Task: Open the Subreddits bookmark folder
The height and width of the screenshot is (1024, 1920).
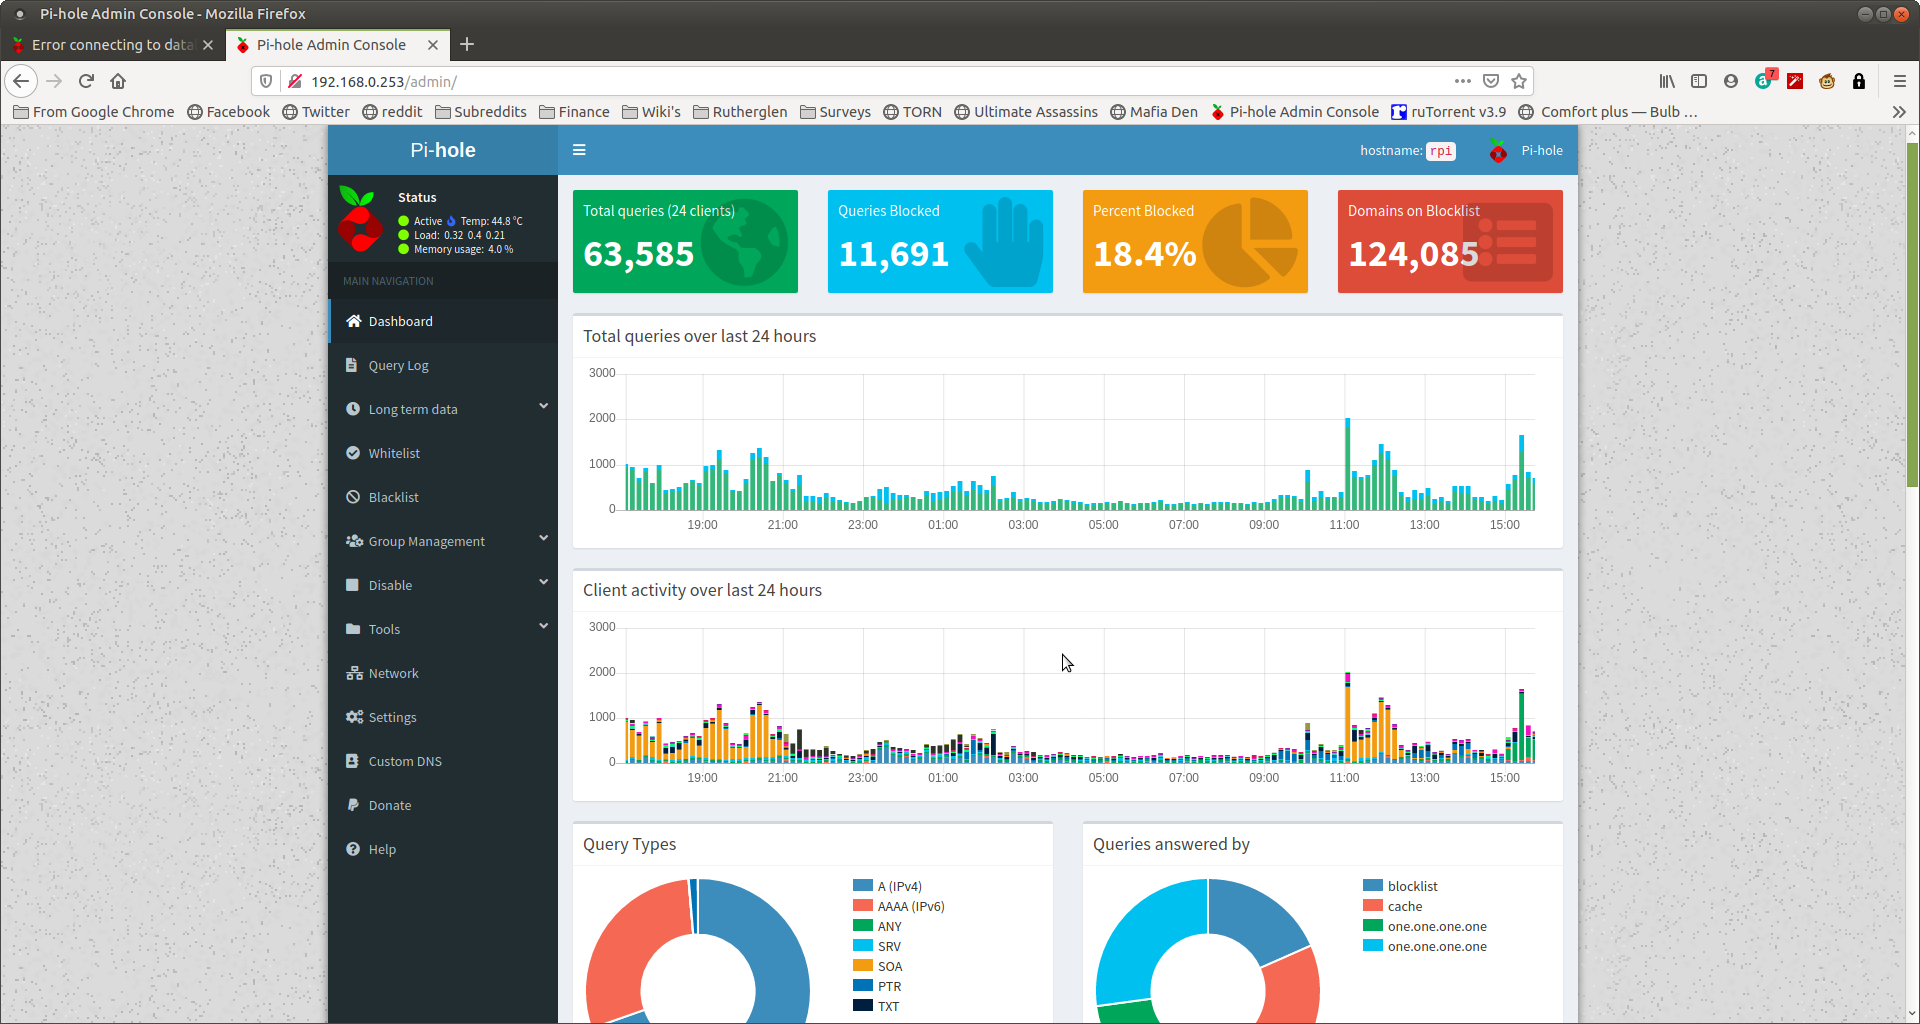Action: 481,112
